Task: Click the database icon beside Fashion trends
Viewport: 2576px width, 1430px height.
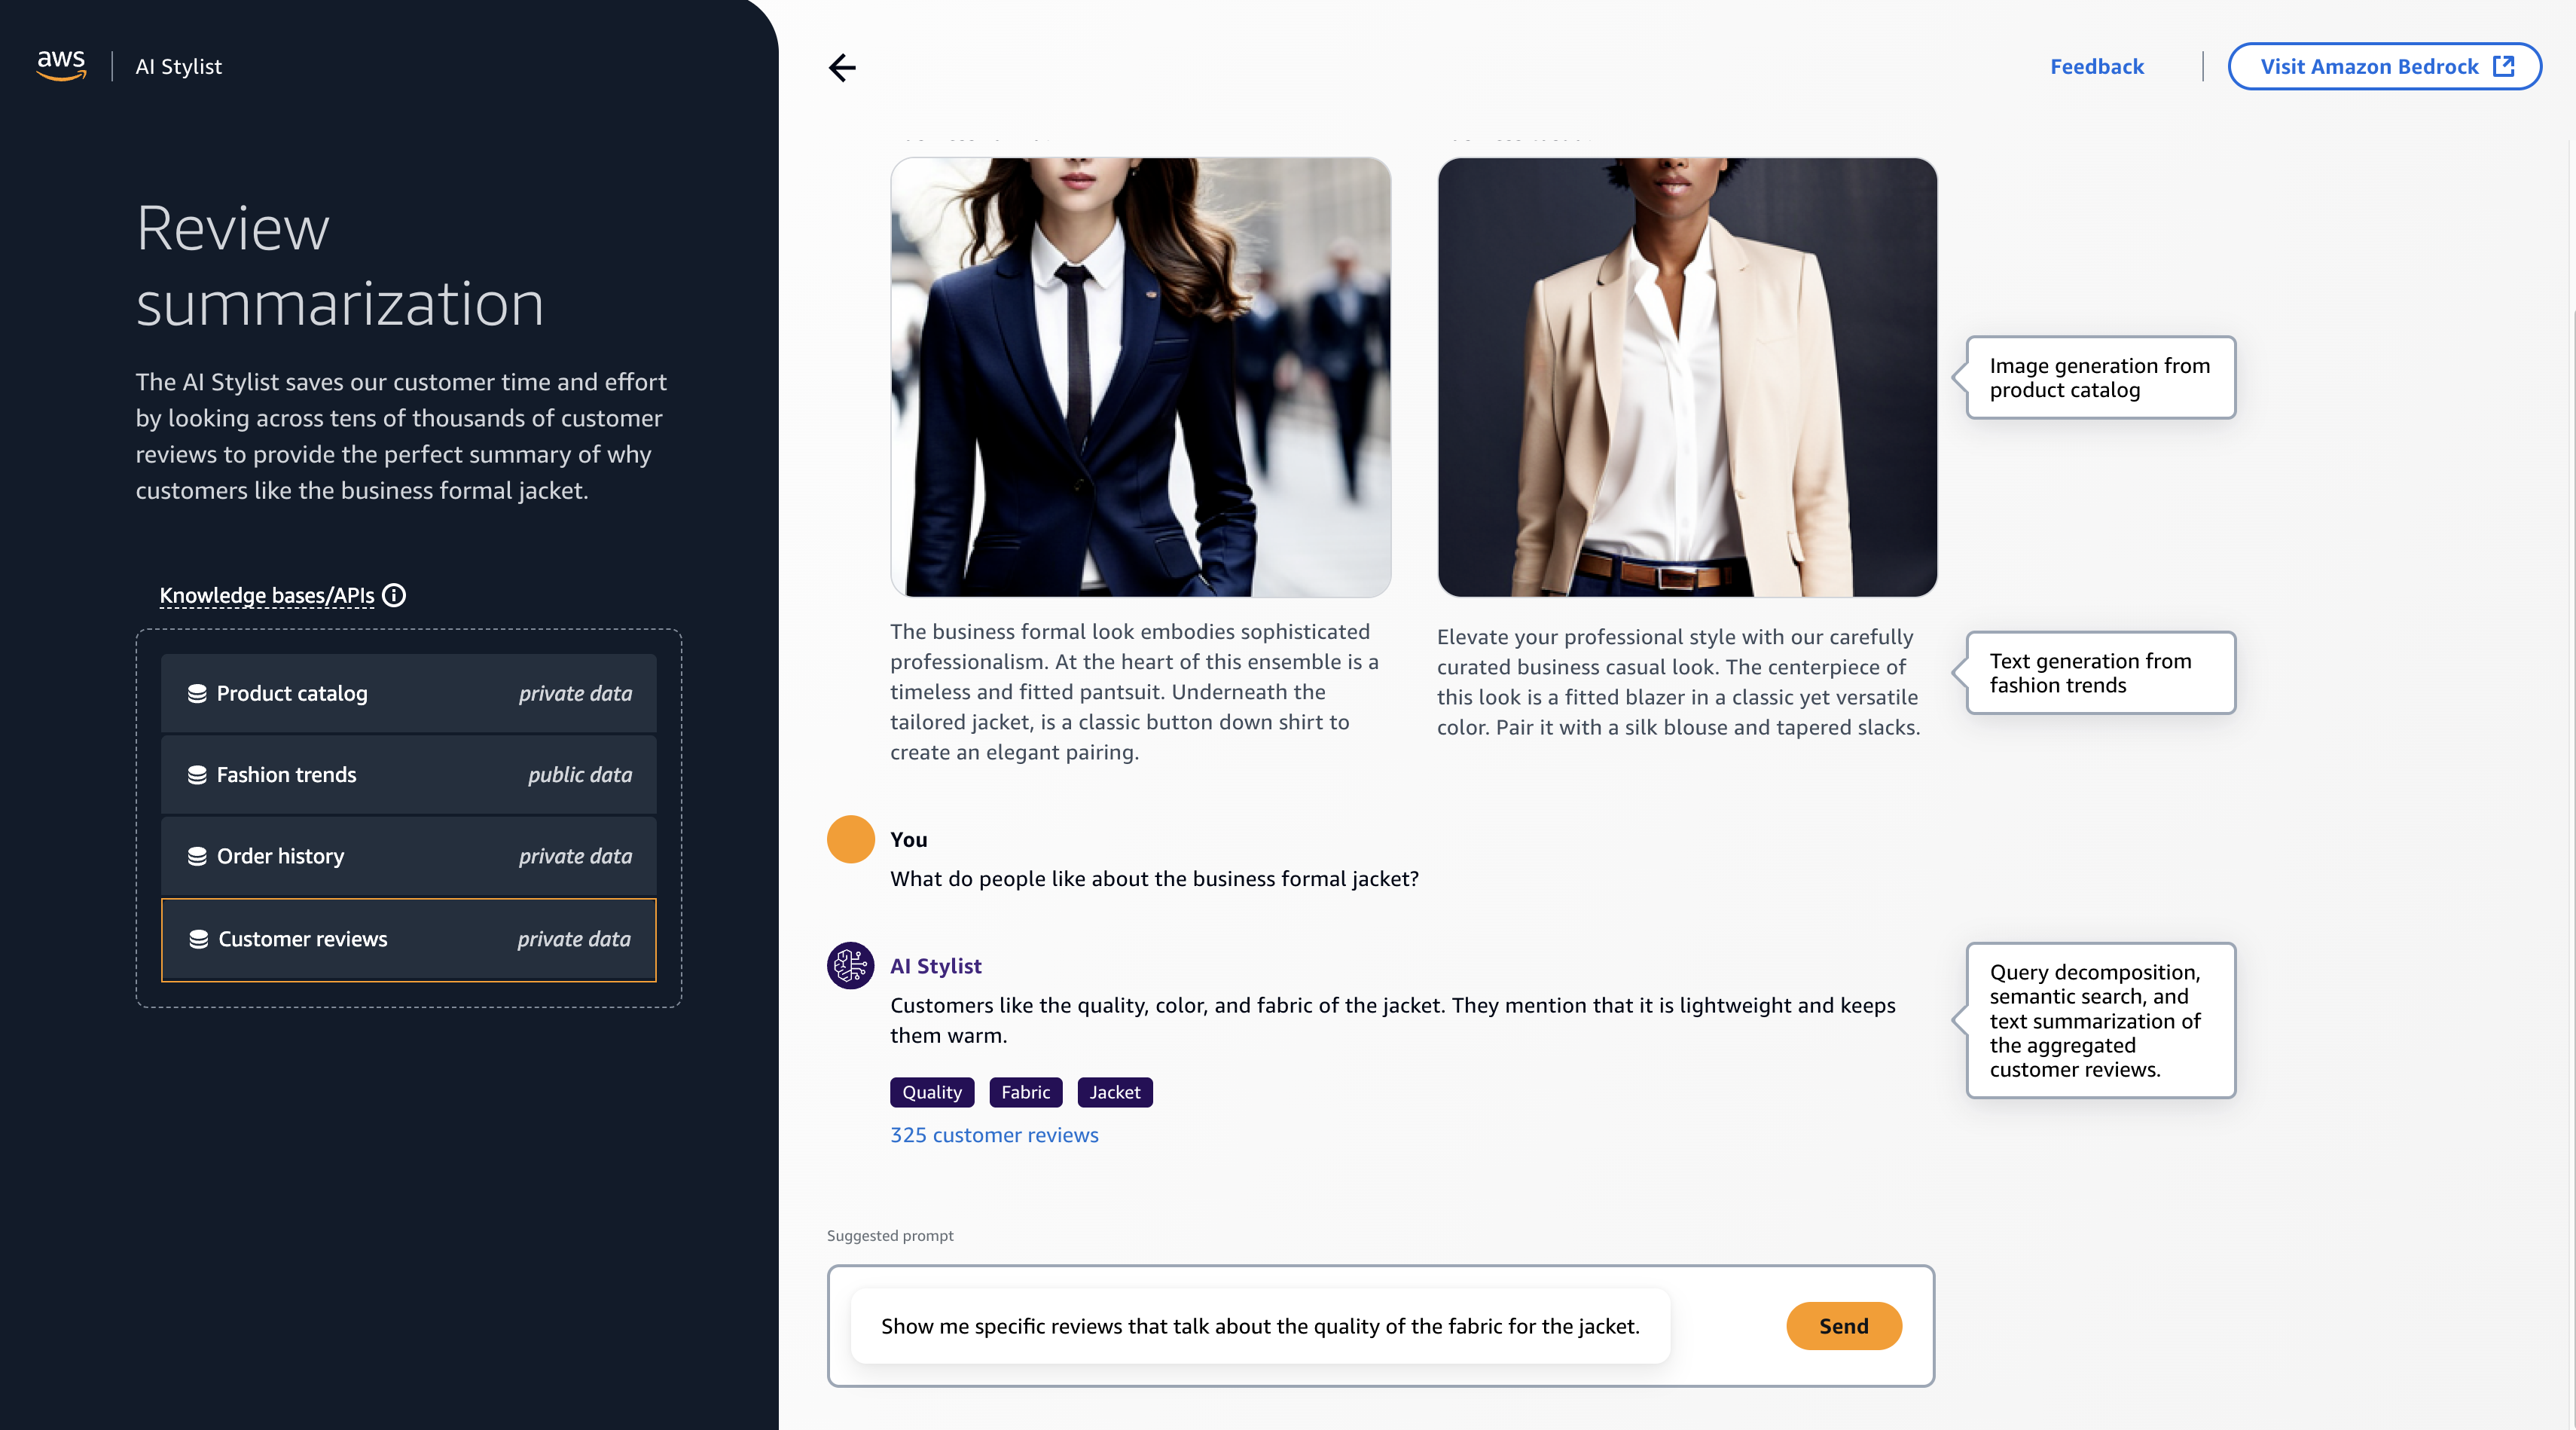Action: 197,775
